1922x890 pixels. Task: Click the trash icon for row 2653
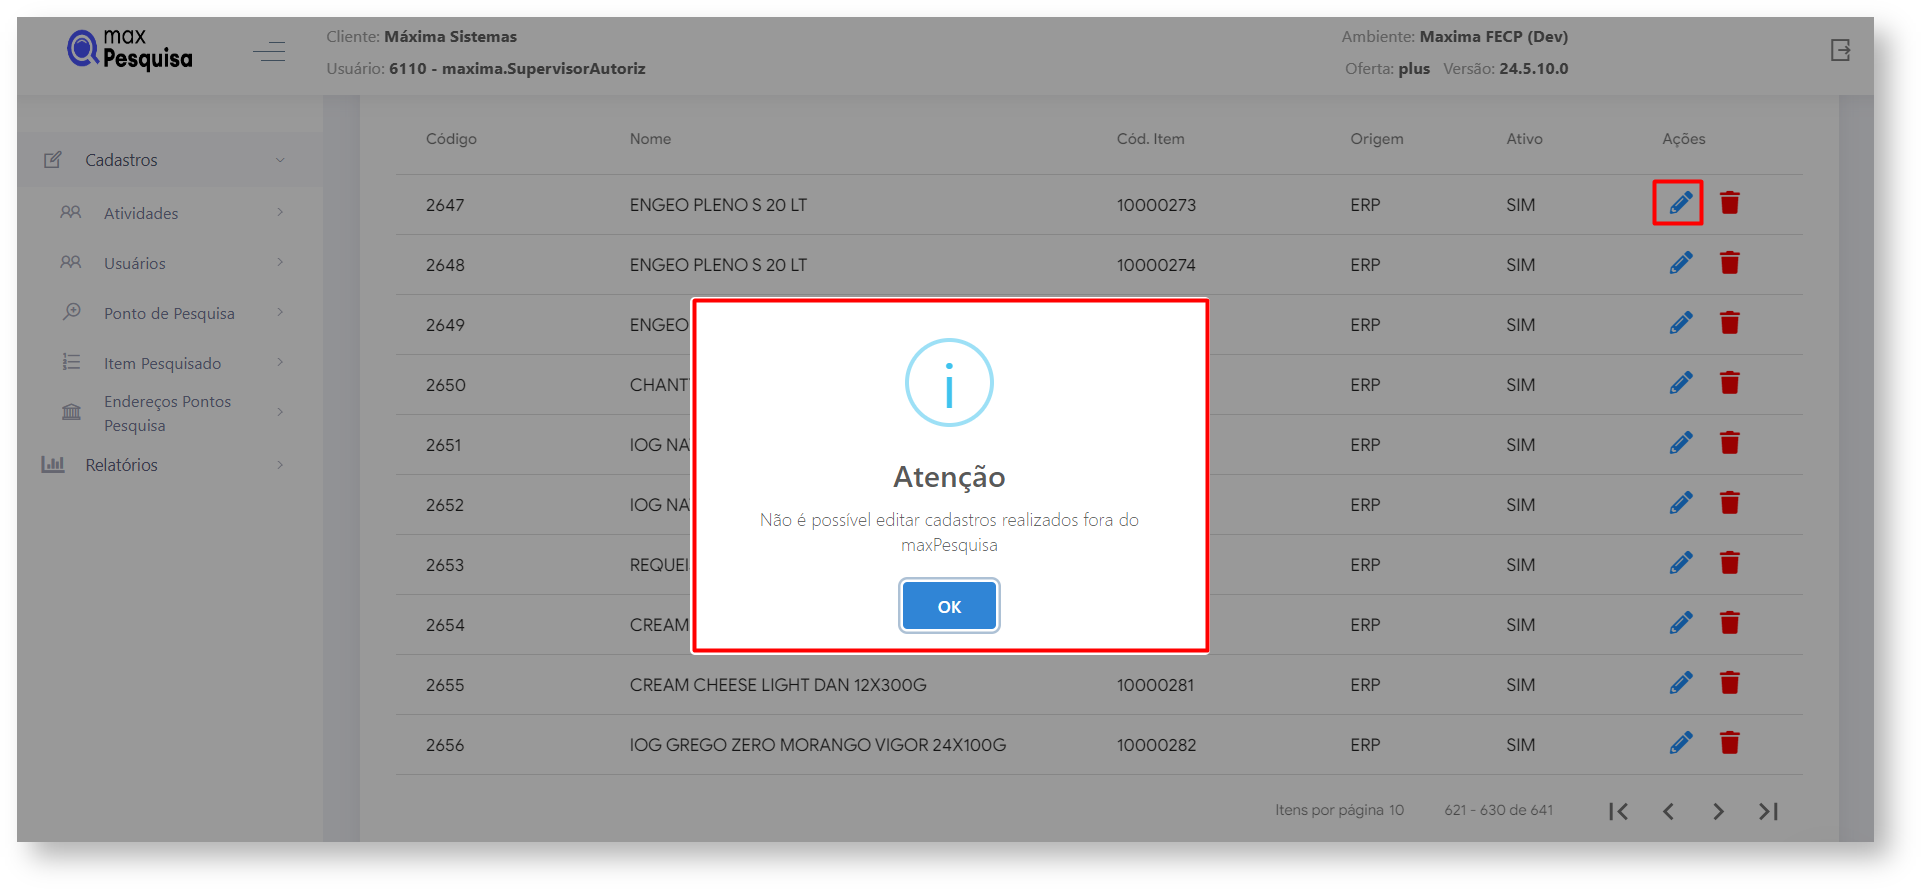(1729, 563)
